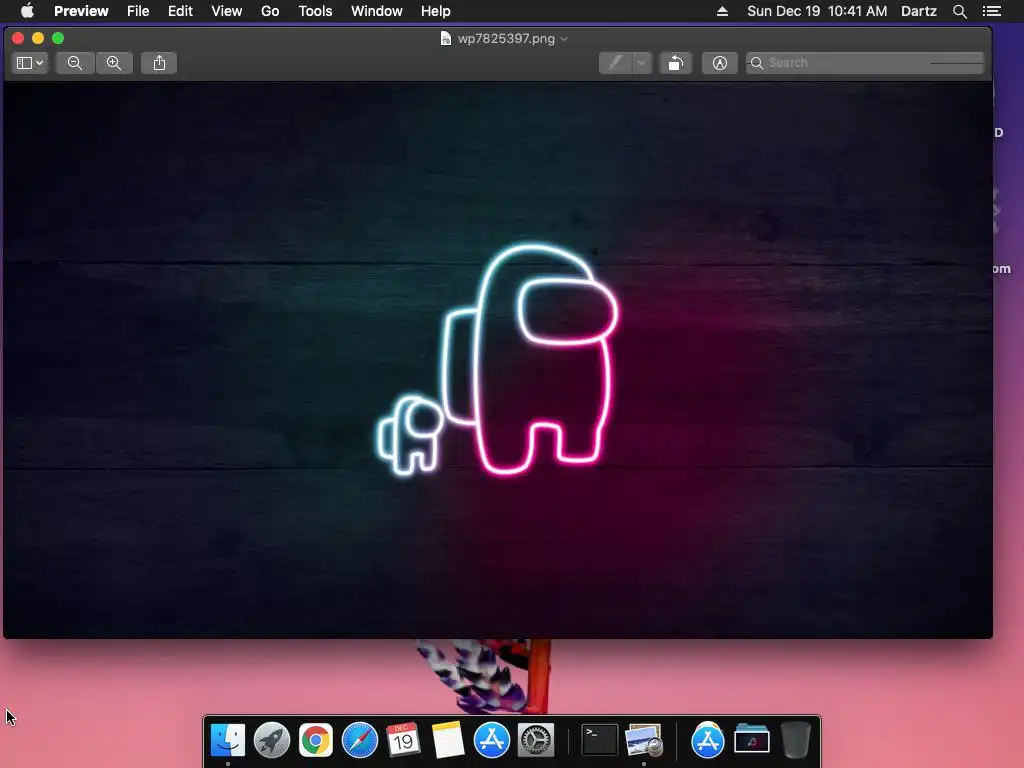
Task: Open Spotlight search magnifier
Action: [959, 11]
